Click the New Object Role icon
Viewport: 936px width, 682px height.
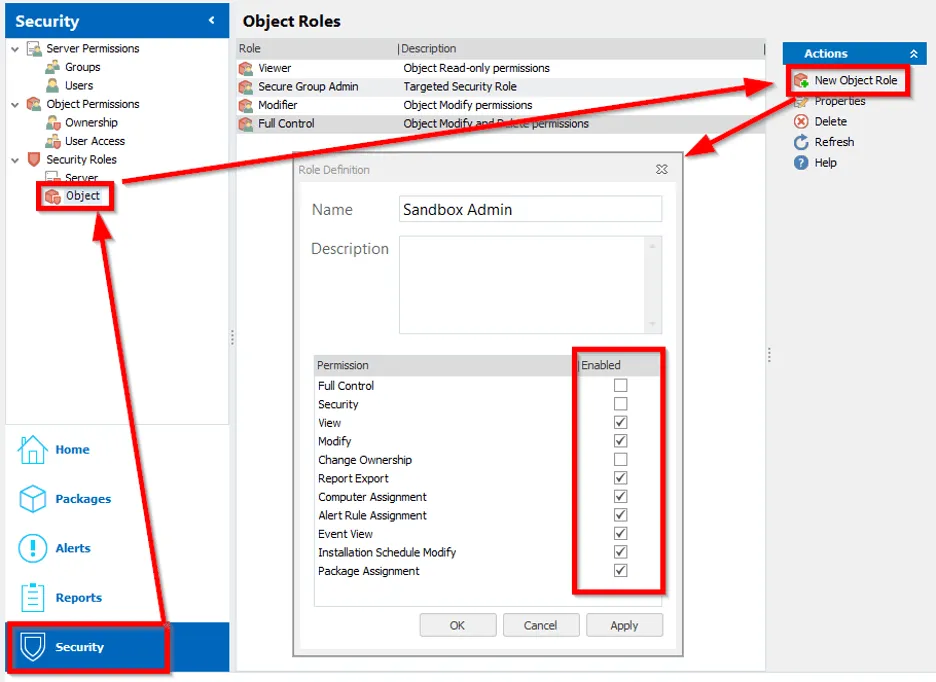point(801,80)
